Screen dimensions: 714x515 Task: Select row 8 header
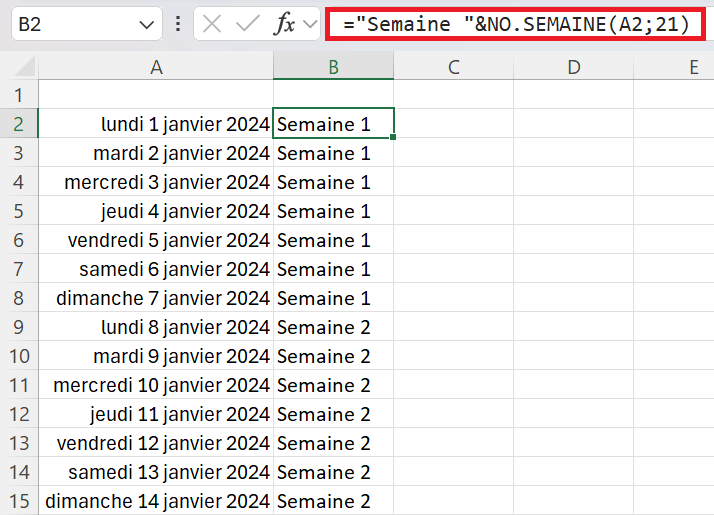tap(19, 298)
